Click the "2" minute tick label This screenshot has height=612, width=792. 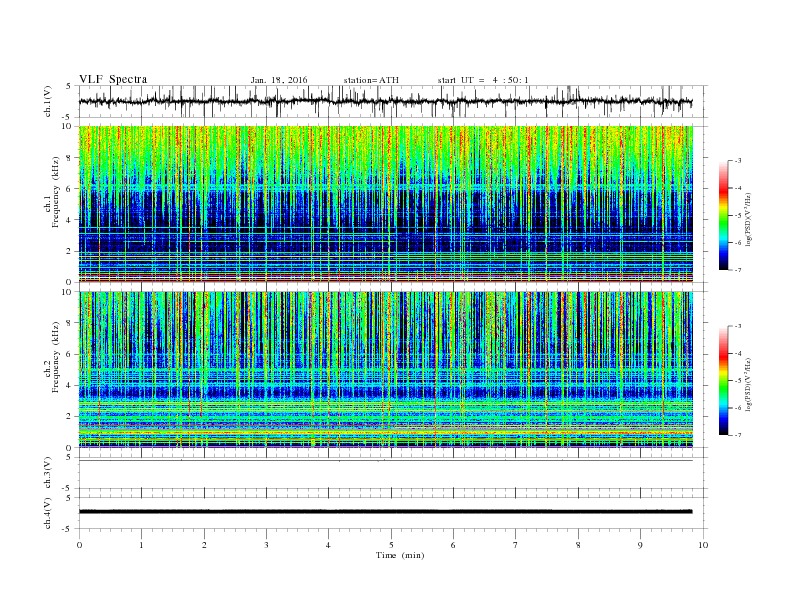[204, 545]
